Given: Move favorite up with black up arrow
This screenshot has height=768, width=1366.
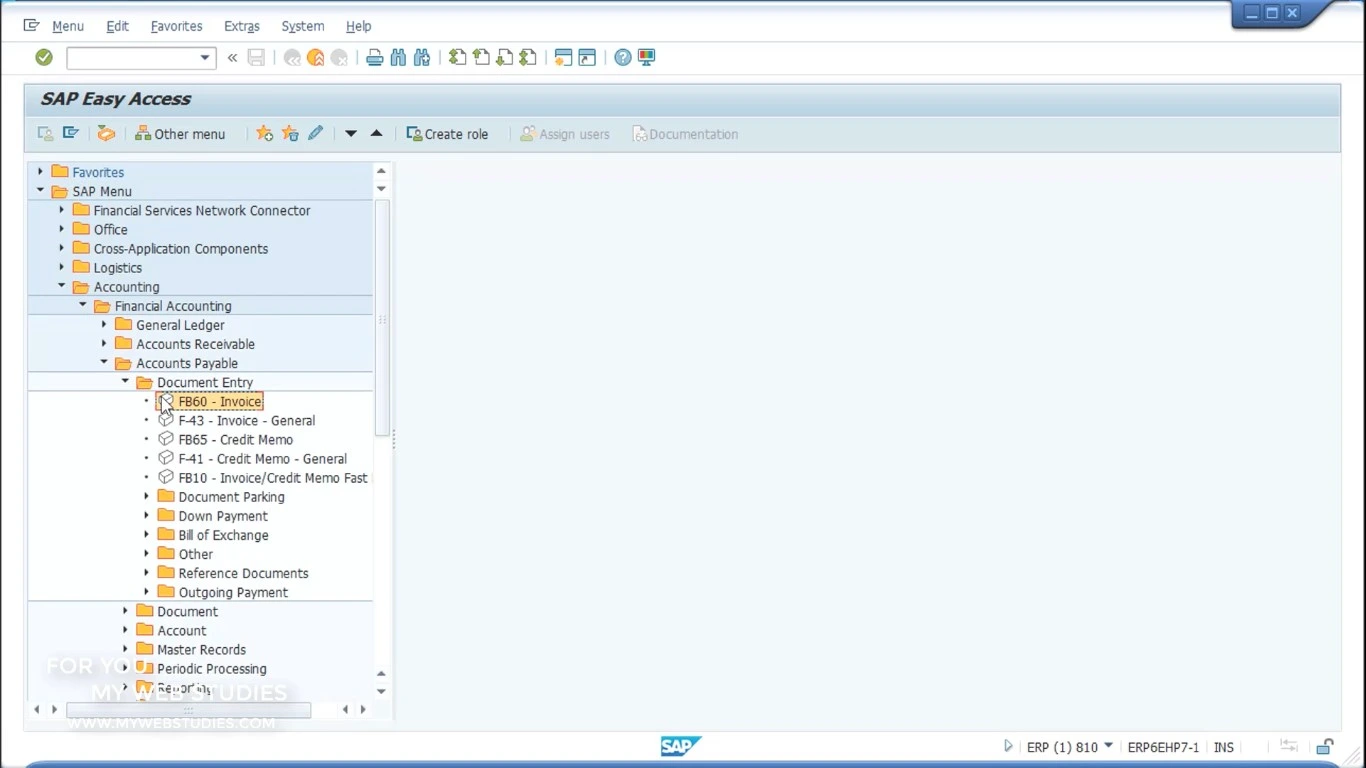Looking at the screenshot, I should [376, 134].
